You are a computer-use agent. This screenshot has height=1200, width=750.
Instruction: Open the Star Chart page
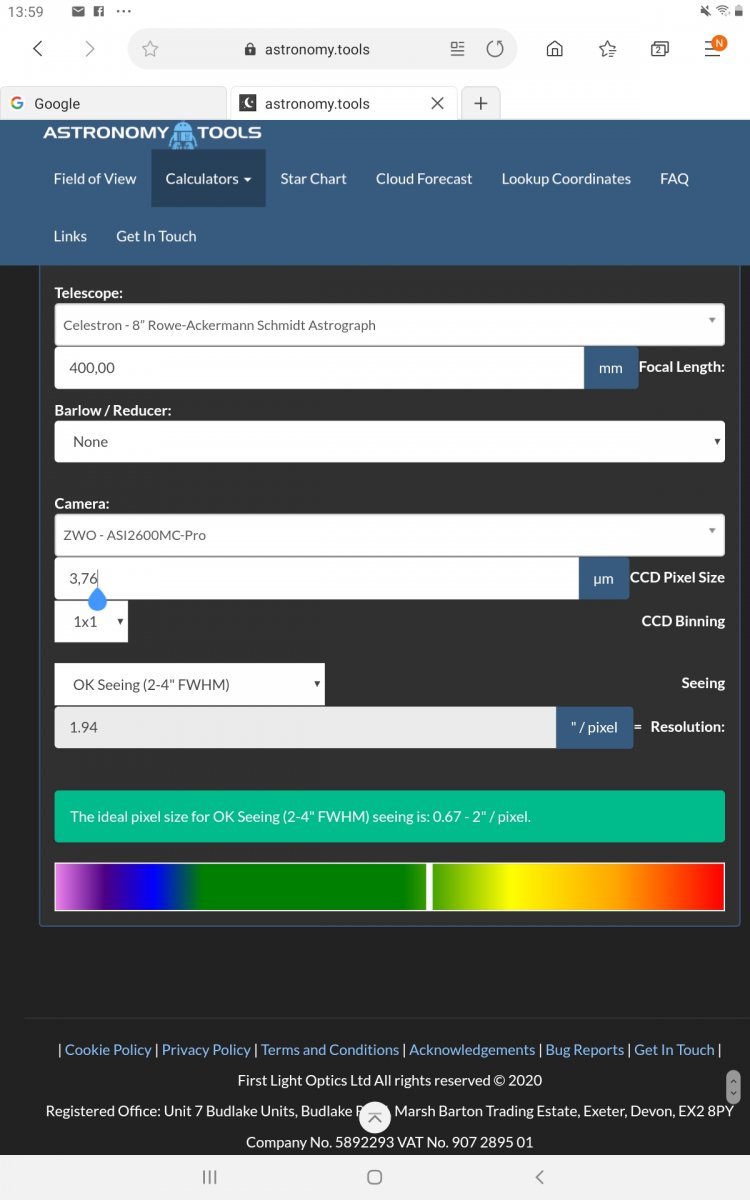point(313,179)
